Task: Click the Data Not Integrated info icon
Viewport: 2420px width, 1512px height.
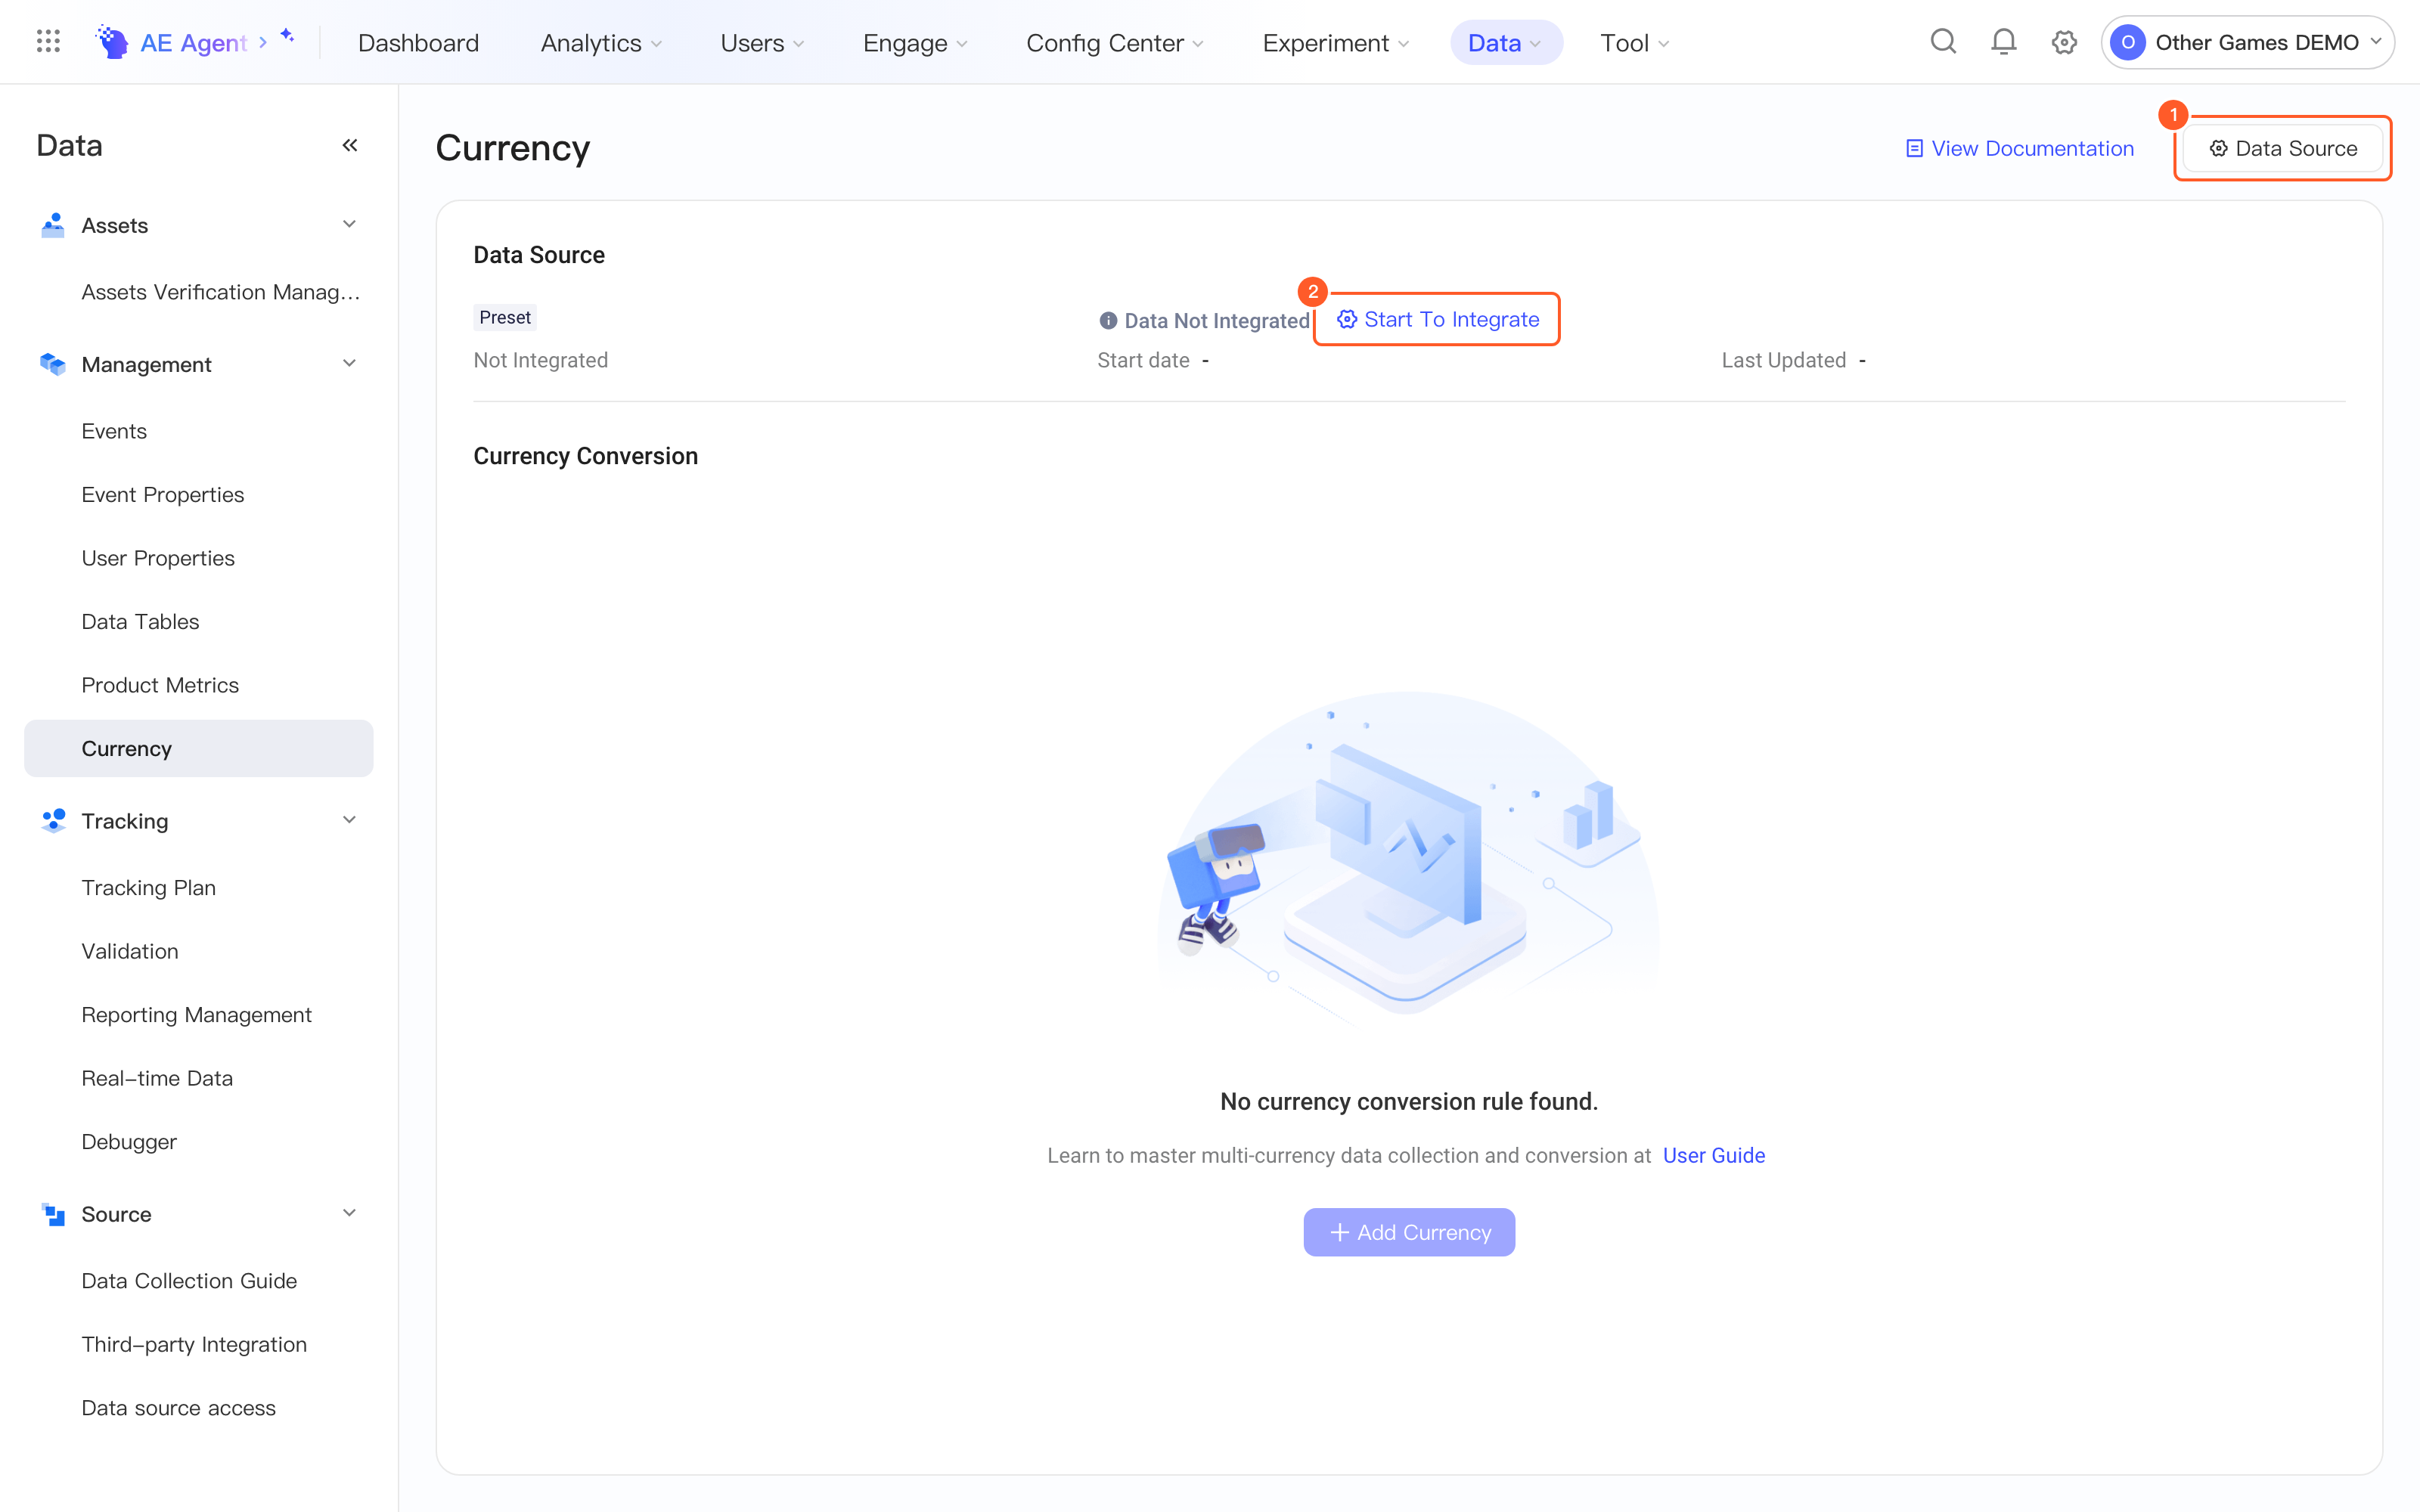Action: [1108, 321]
